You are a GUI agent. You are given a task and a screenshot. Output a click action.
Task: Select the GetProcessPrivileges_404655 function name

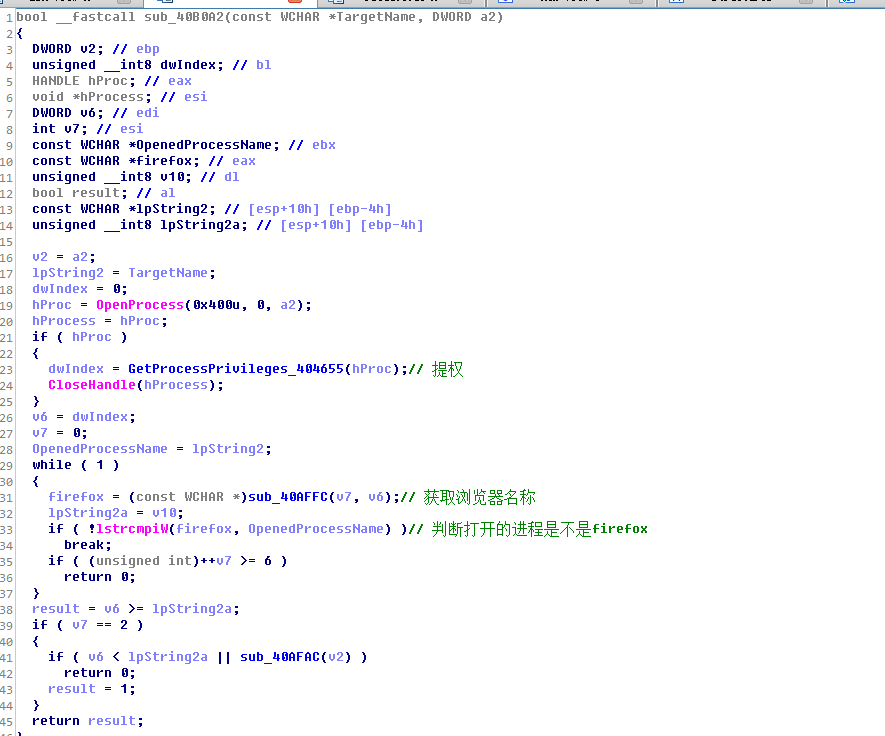pos(236,369)
